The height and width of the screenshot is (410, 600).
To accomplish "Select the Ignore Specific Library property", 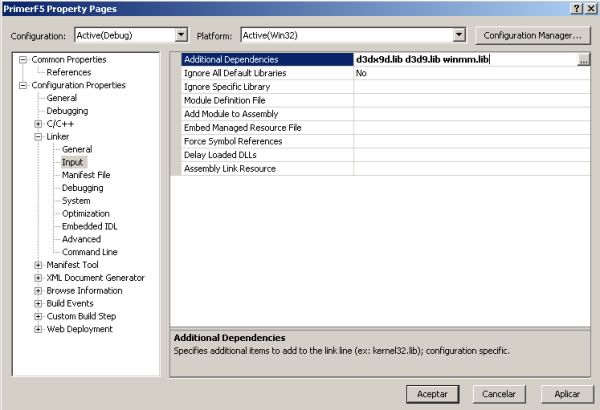I will (267, 87).
